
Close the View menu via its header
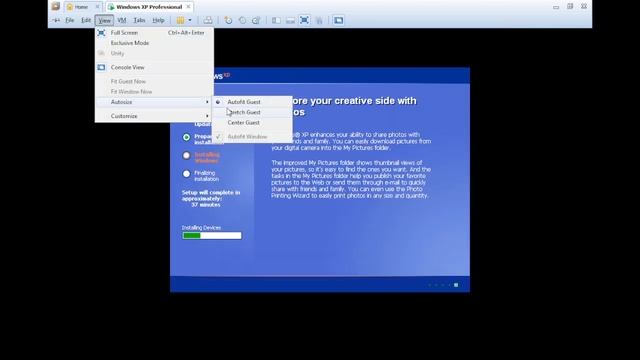[104, 20]
